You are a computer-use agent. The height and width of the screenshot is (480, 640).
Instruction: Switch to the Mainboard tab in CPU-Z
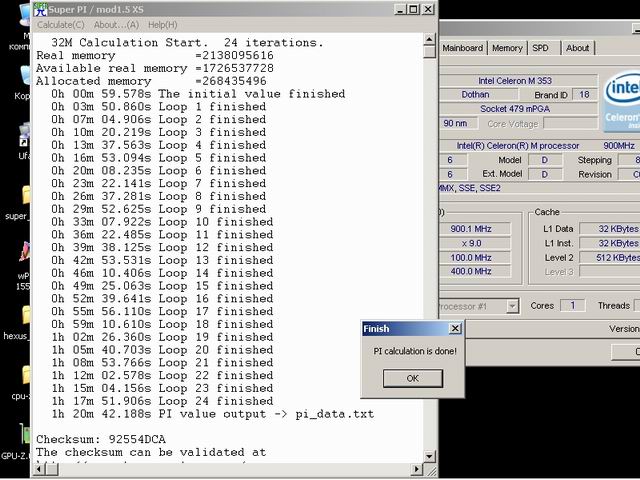tap(462, 48)
